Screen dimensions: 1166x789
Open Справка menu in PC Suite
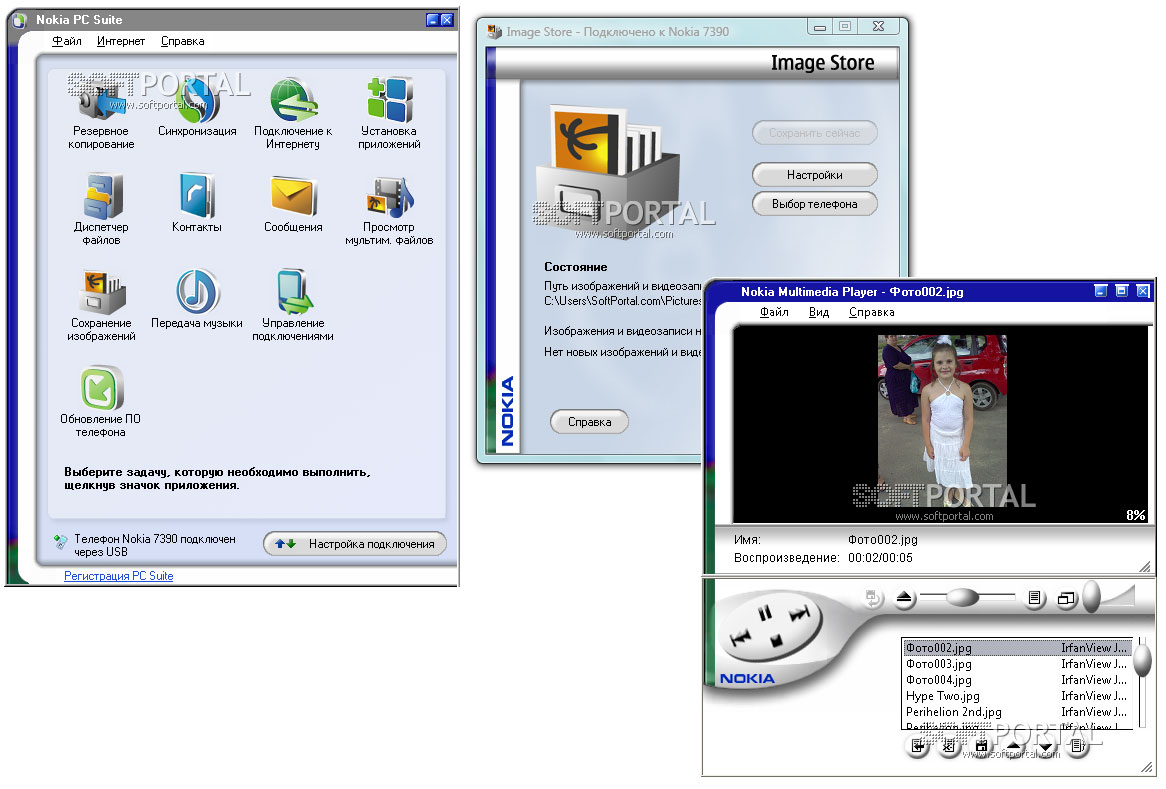click(183, 41)
